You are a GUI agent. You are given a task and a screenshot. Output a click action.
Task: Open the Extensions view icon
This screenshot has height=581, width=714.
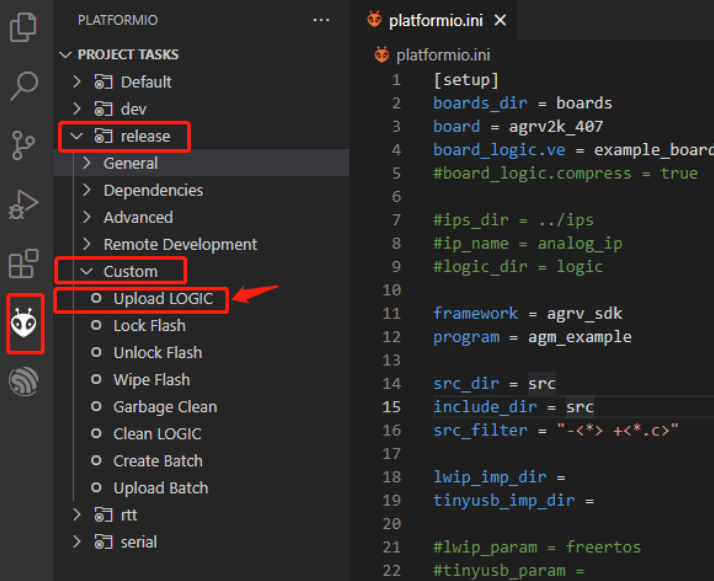(x=24, y=263)
